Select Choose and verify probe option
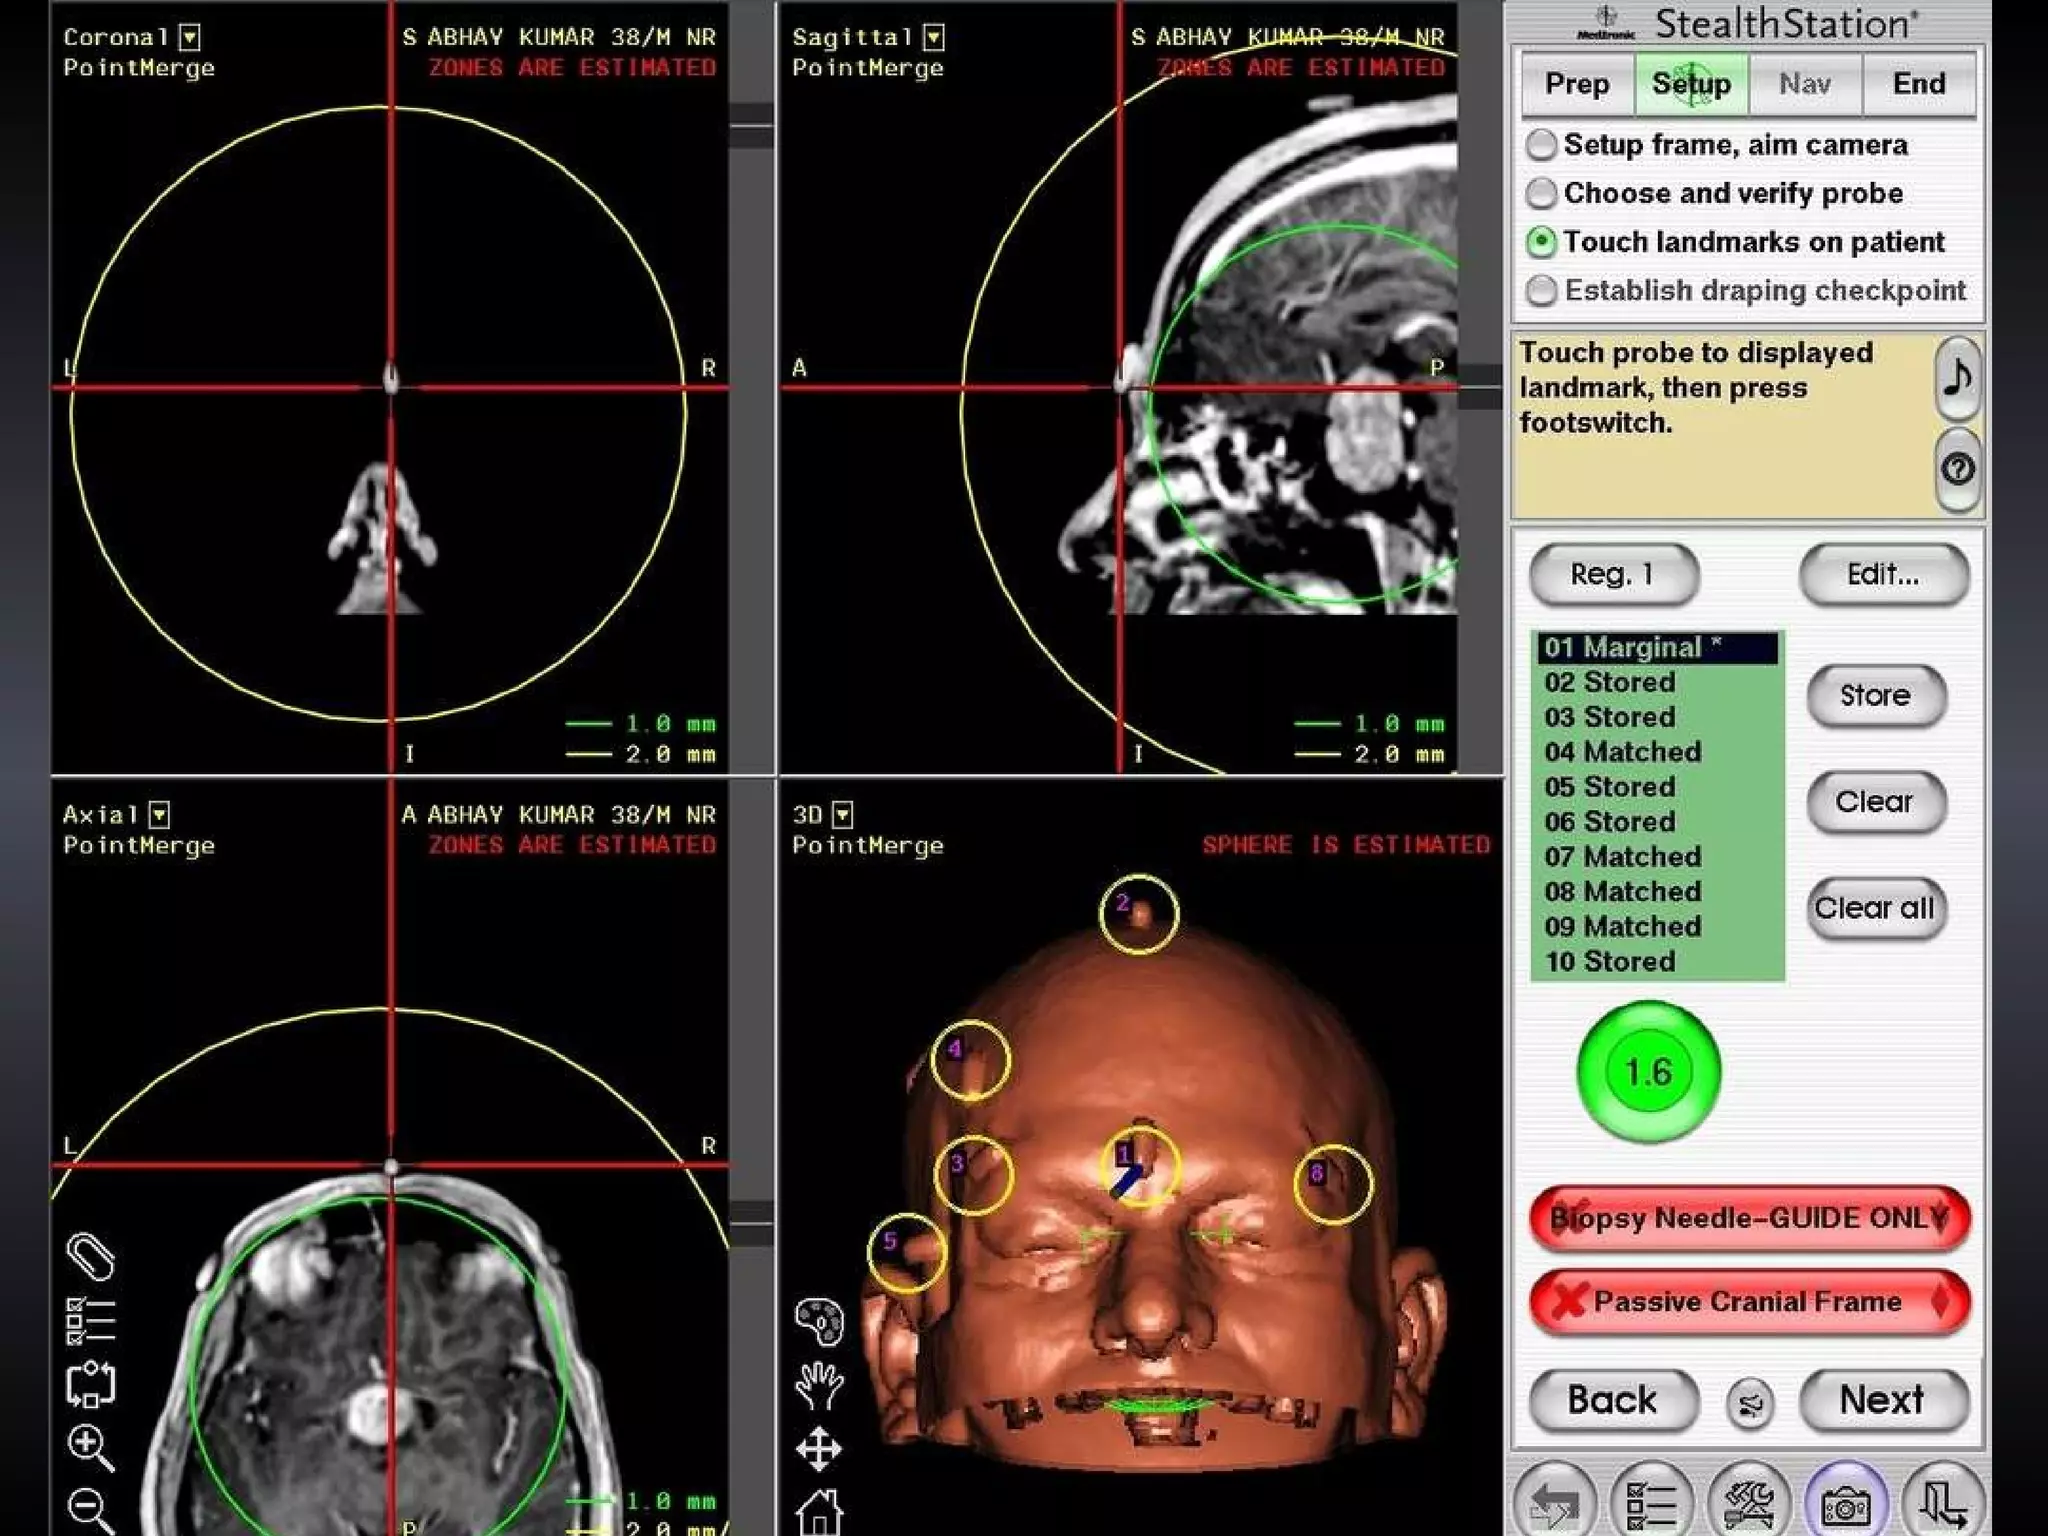The image size is (2048, 1536). 1541,193
